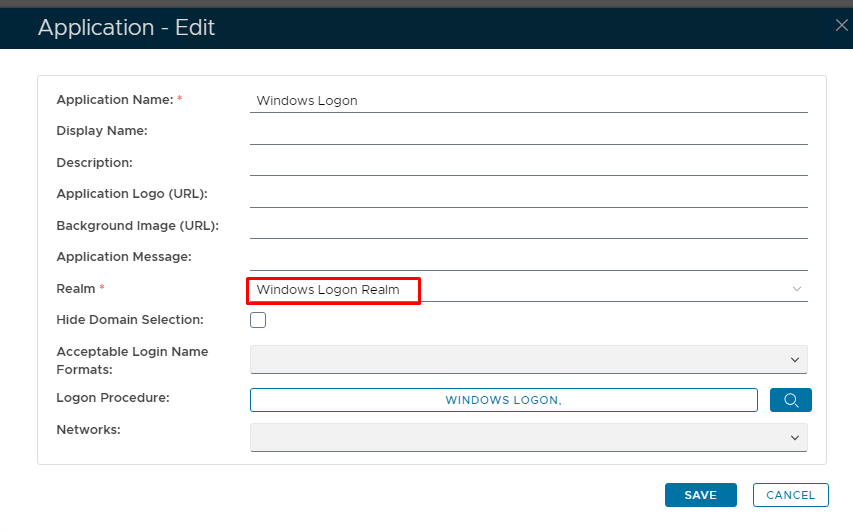Close the Application - Edit dialog
853x531 pixels.
pos(841,26)
